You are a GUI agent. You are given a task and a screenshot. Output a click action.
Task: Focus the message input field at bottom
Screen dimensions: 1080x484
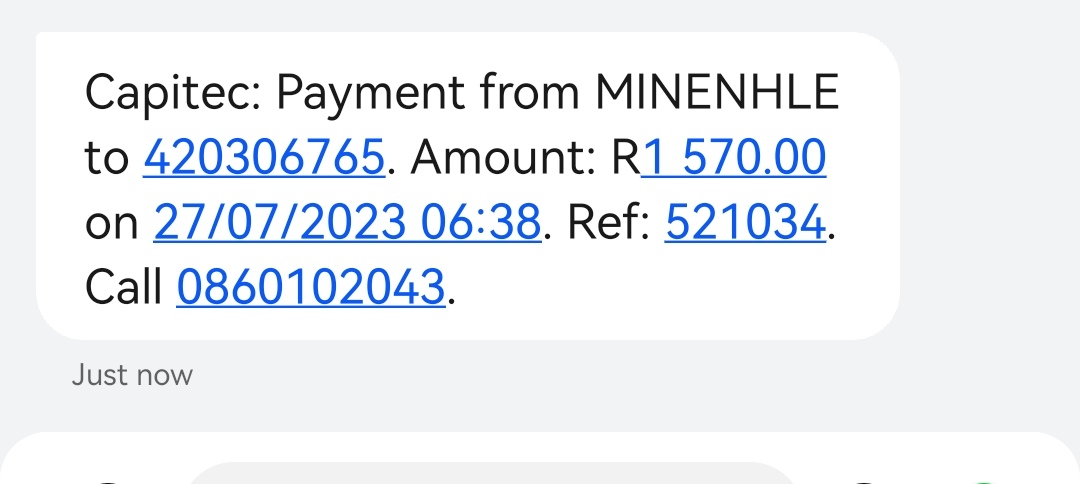pyautogui.click(x=492, y=474)
